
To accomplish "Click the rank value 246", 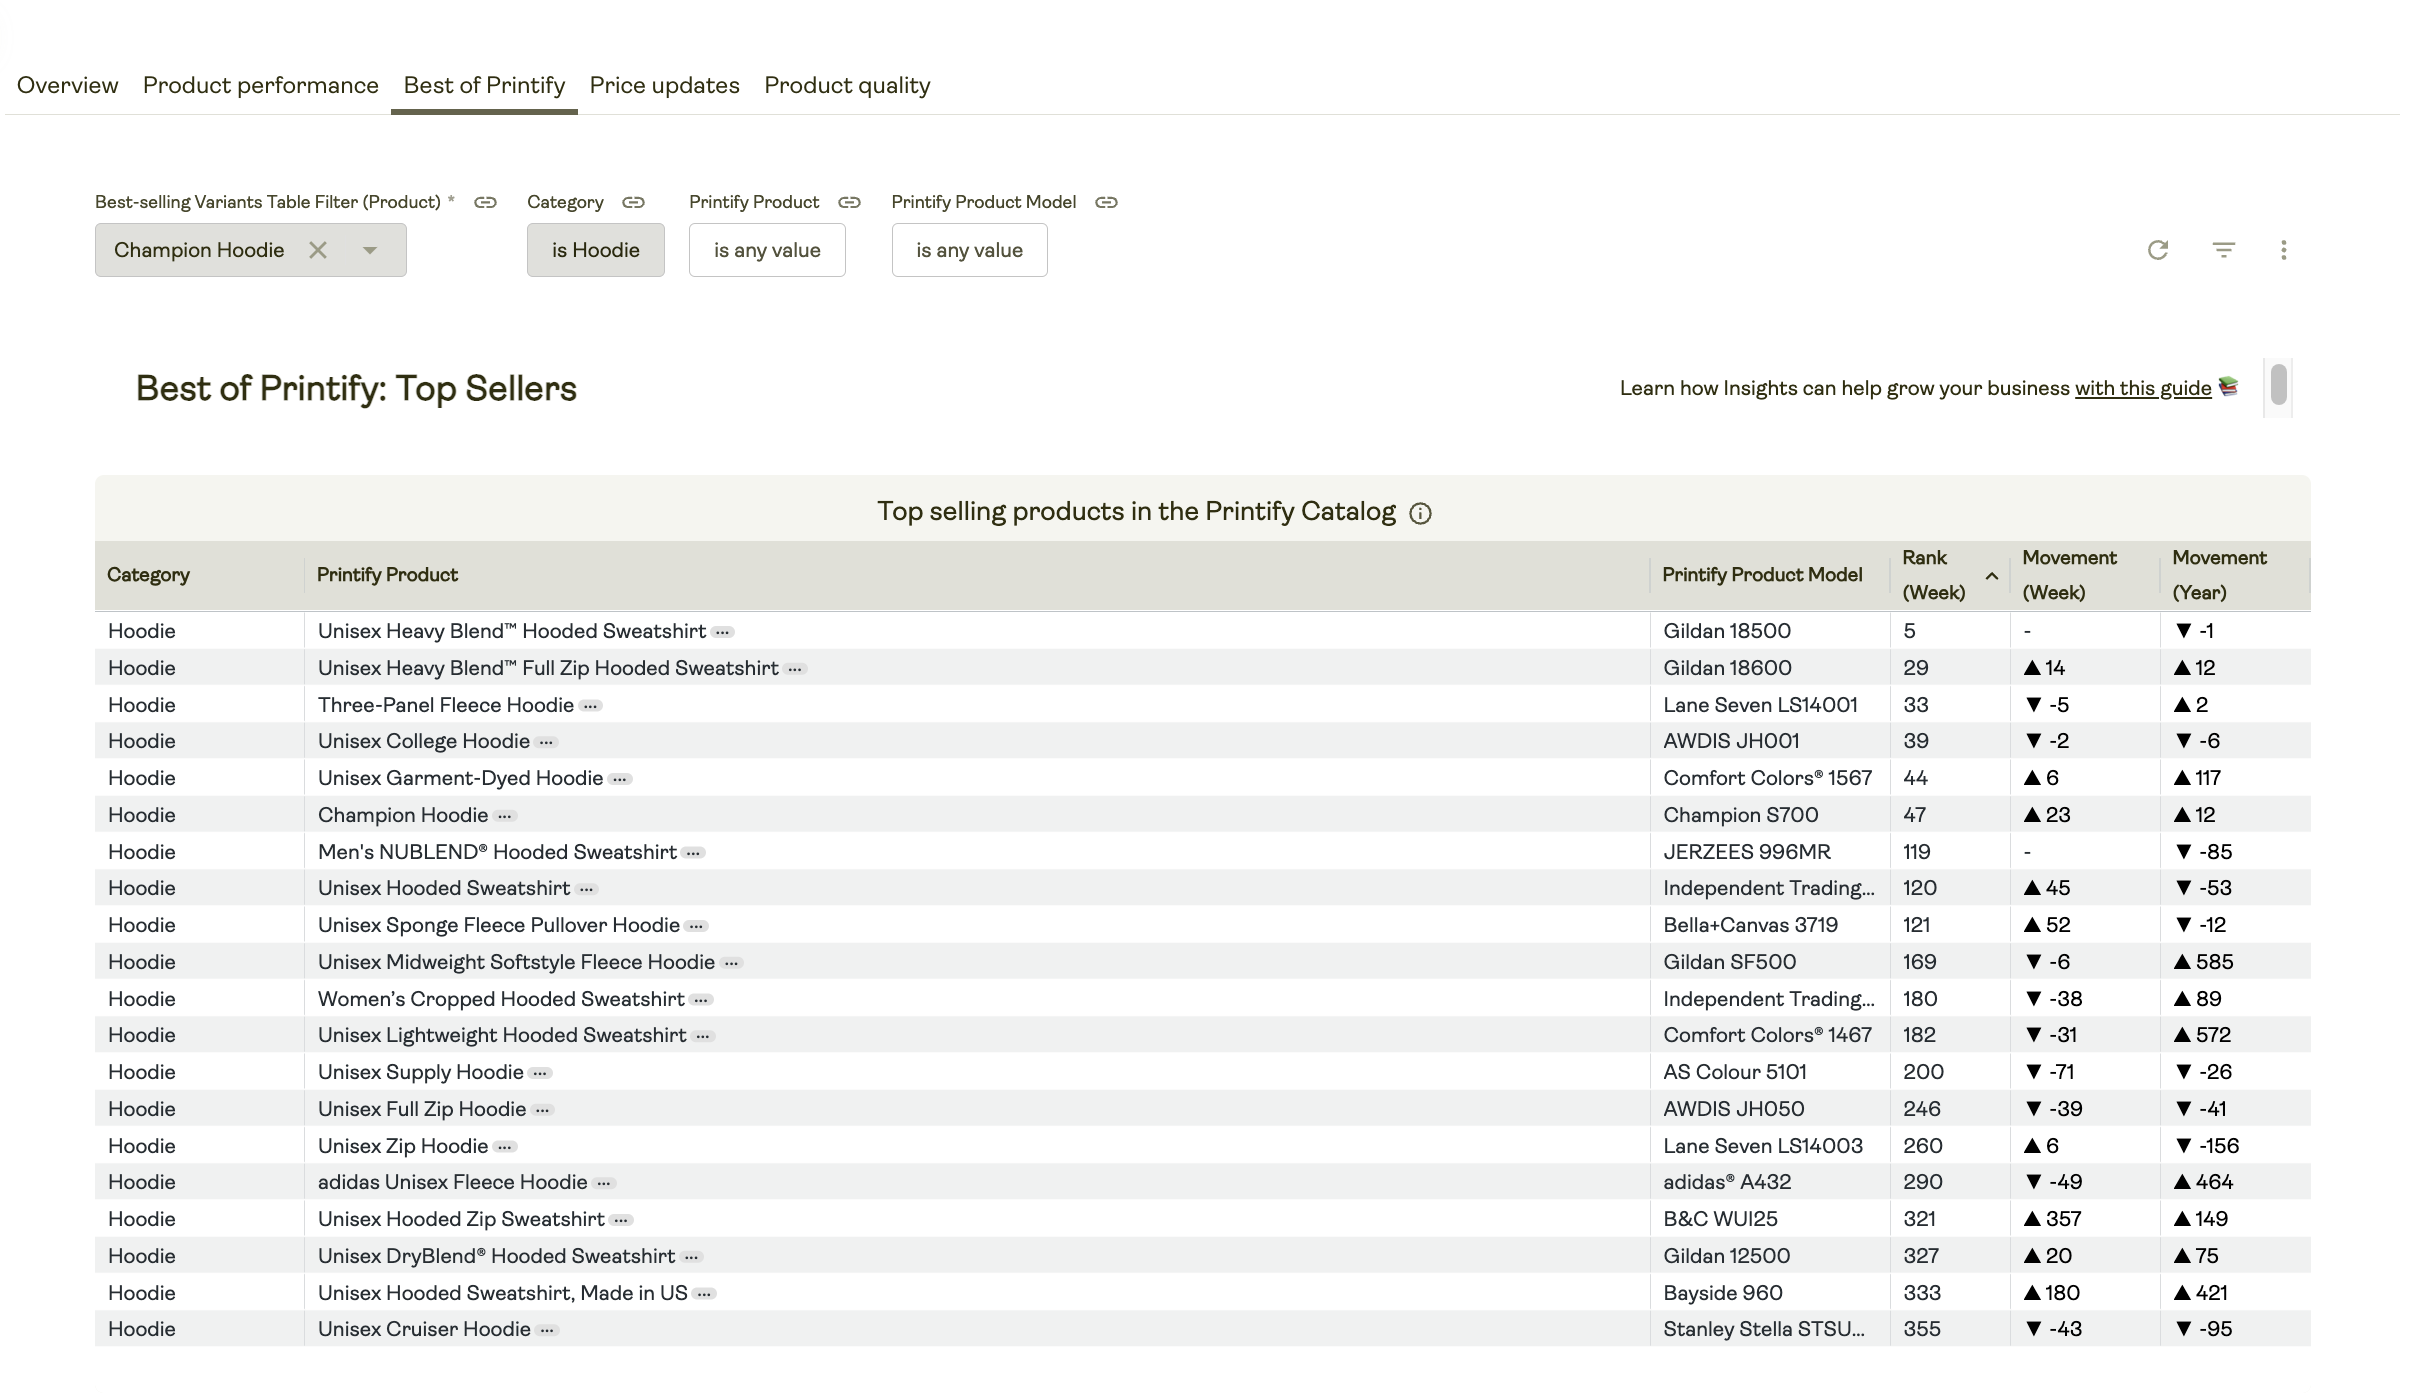I will click(1922, 1109).
